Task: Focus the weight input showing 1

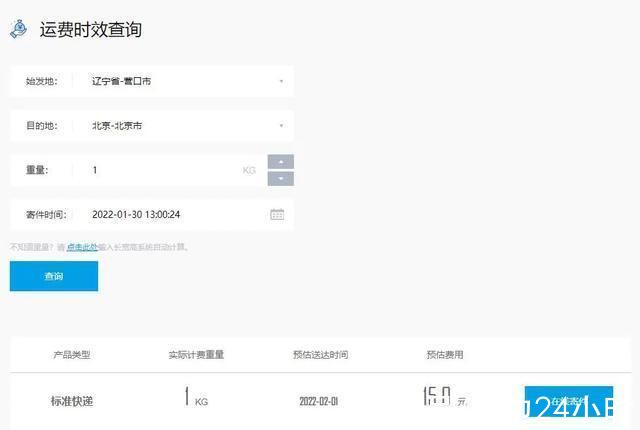Action: (138, 170)
